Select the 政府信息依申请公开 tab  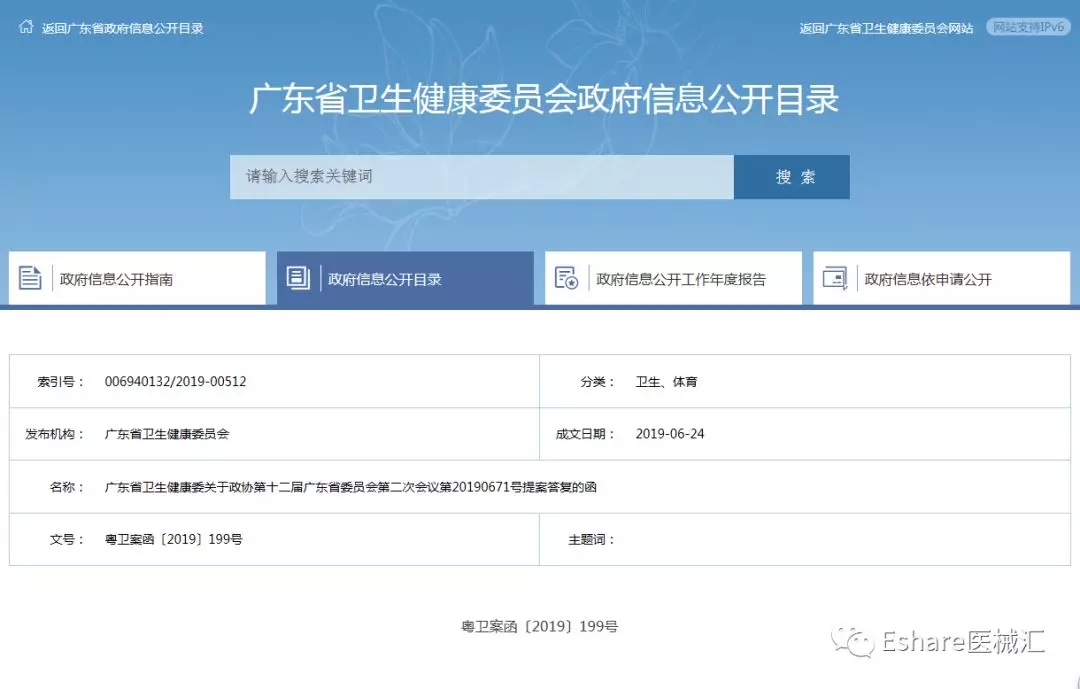[928, 280]
